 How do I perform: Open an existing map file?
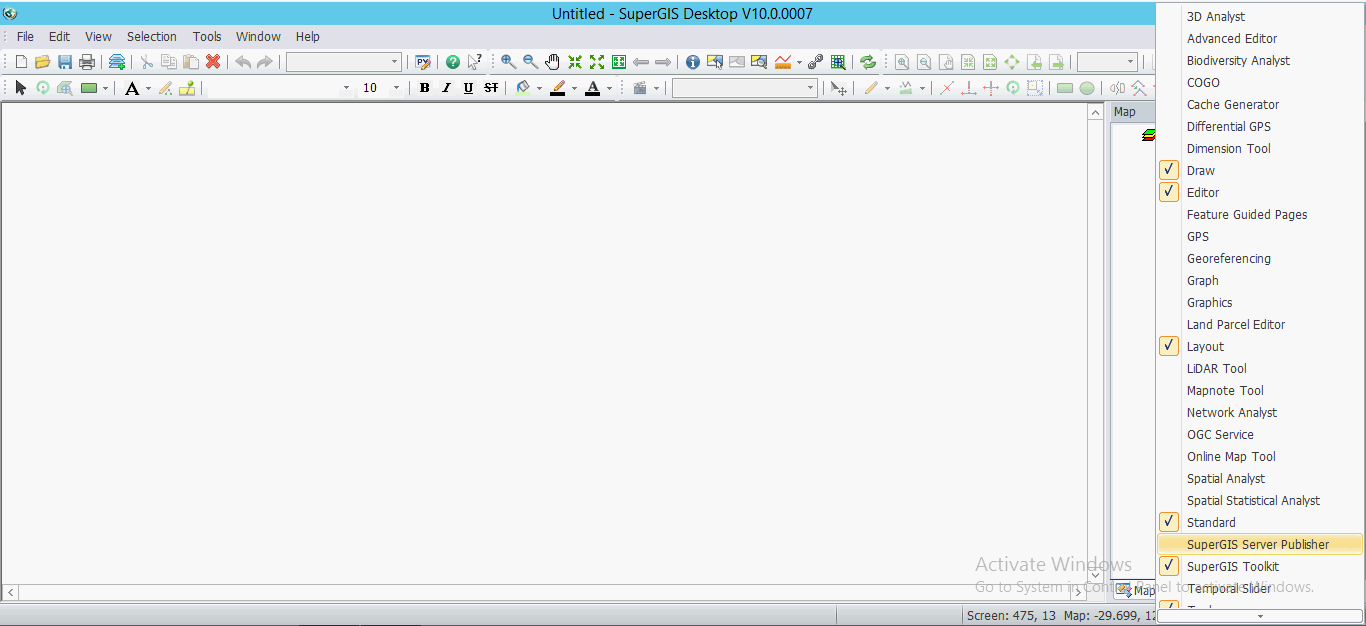click(x=43, y=62)
